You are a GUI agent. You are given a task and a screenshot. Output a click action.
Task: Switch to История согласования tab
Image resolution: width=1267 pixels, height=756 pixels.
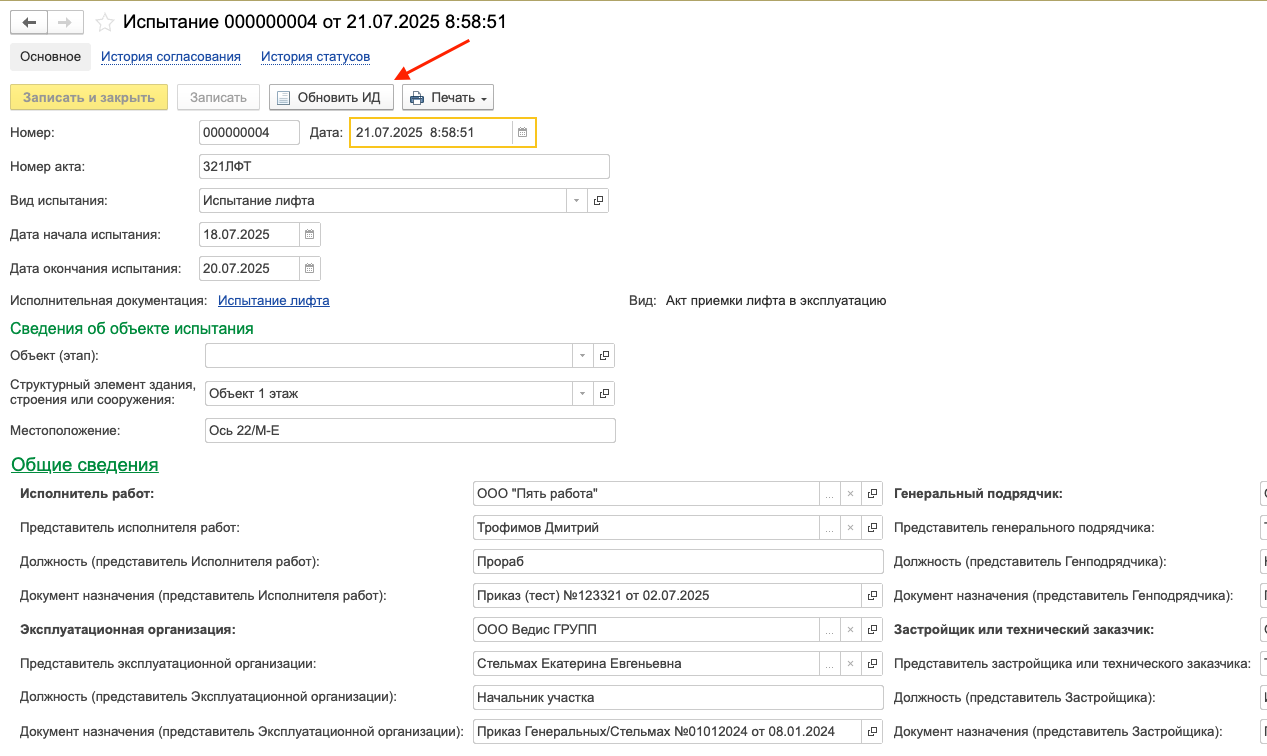click(x=171, y=57)
